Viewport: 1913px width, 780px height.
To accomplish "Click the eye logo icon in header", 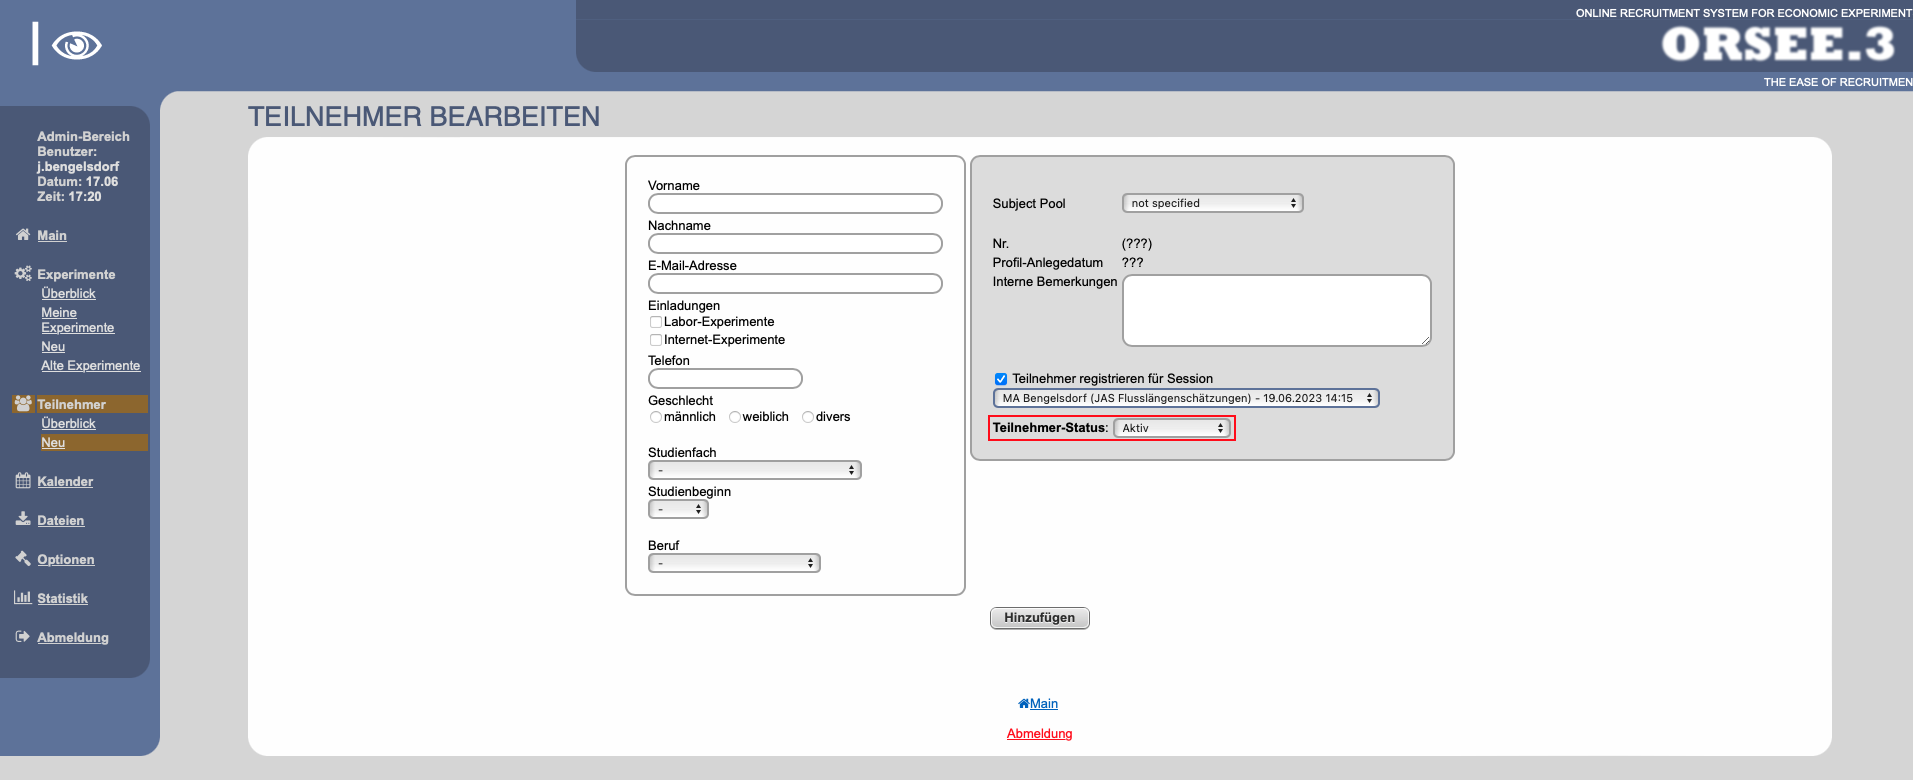I will click(76, 46).
